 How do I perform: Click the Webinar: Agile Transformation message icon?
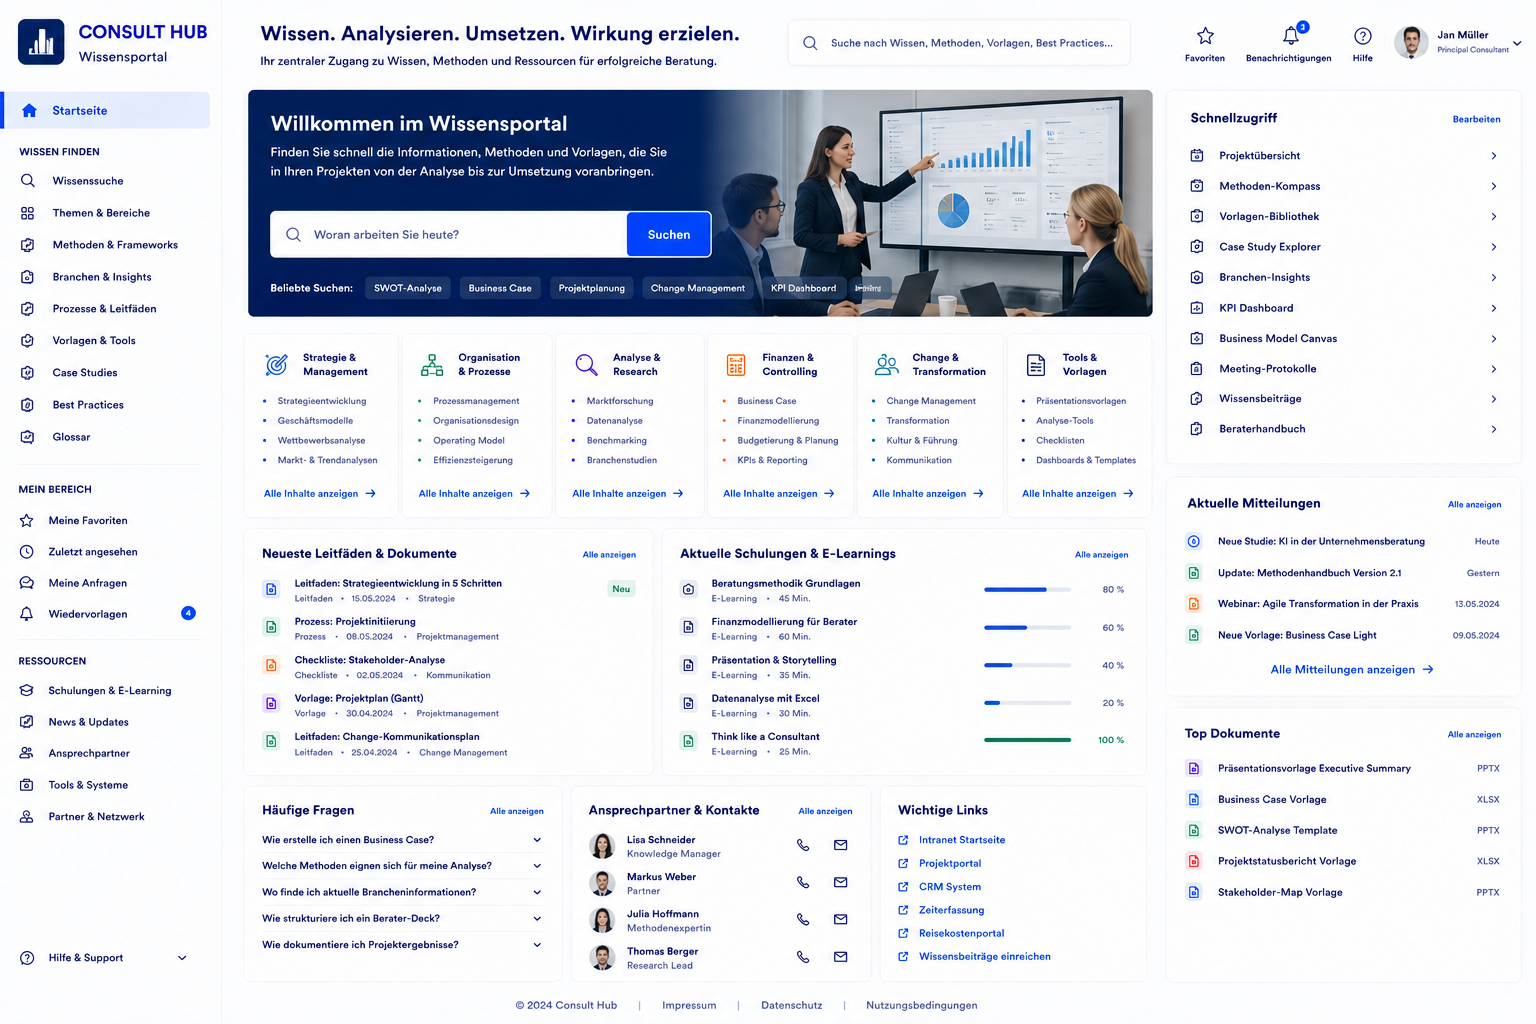(x=1193, y=604)
